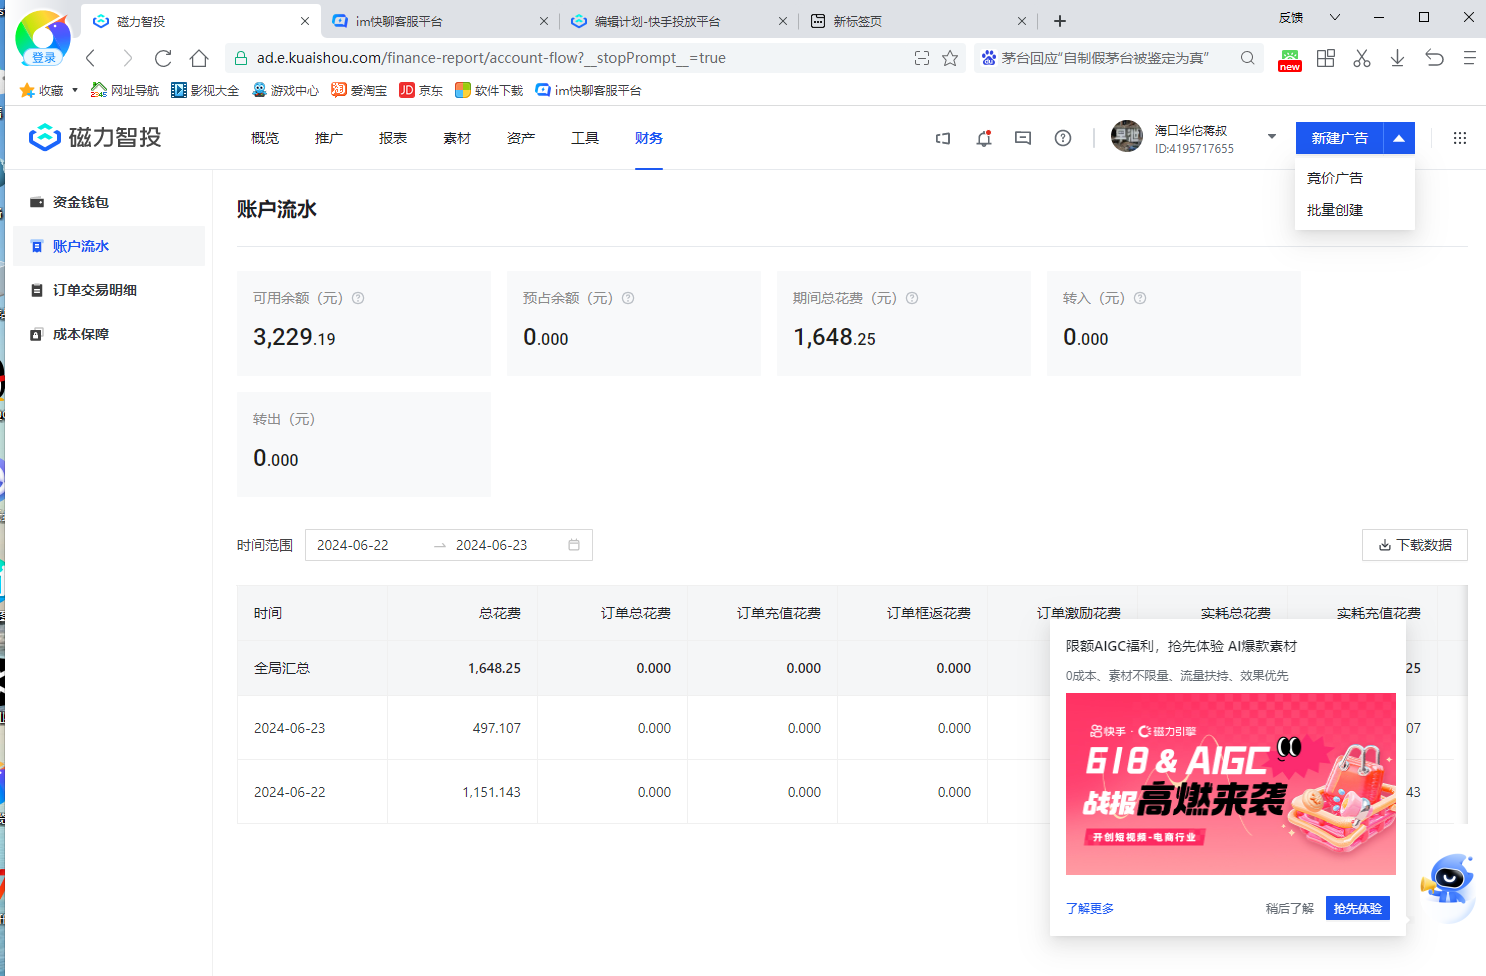This screenshot has width=1486, height=976.
Task: Open the message chat icon in header
Action: [1023, 138]
